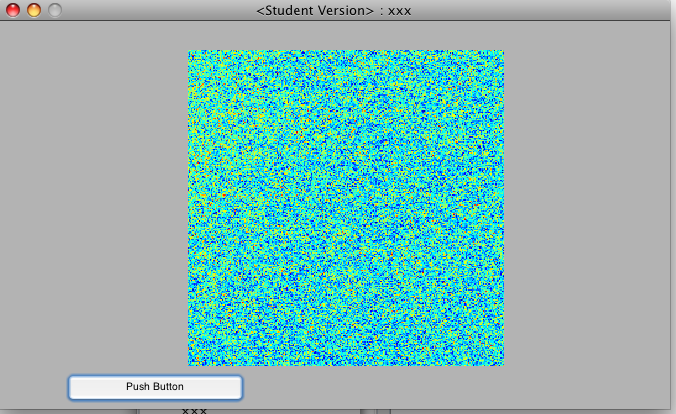This screenshot has width=676, height=414.
Task: Click the grayed-out zoom window button
Action: pos(54,11)
